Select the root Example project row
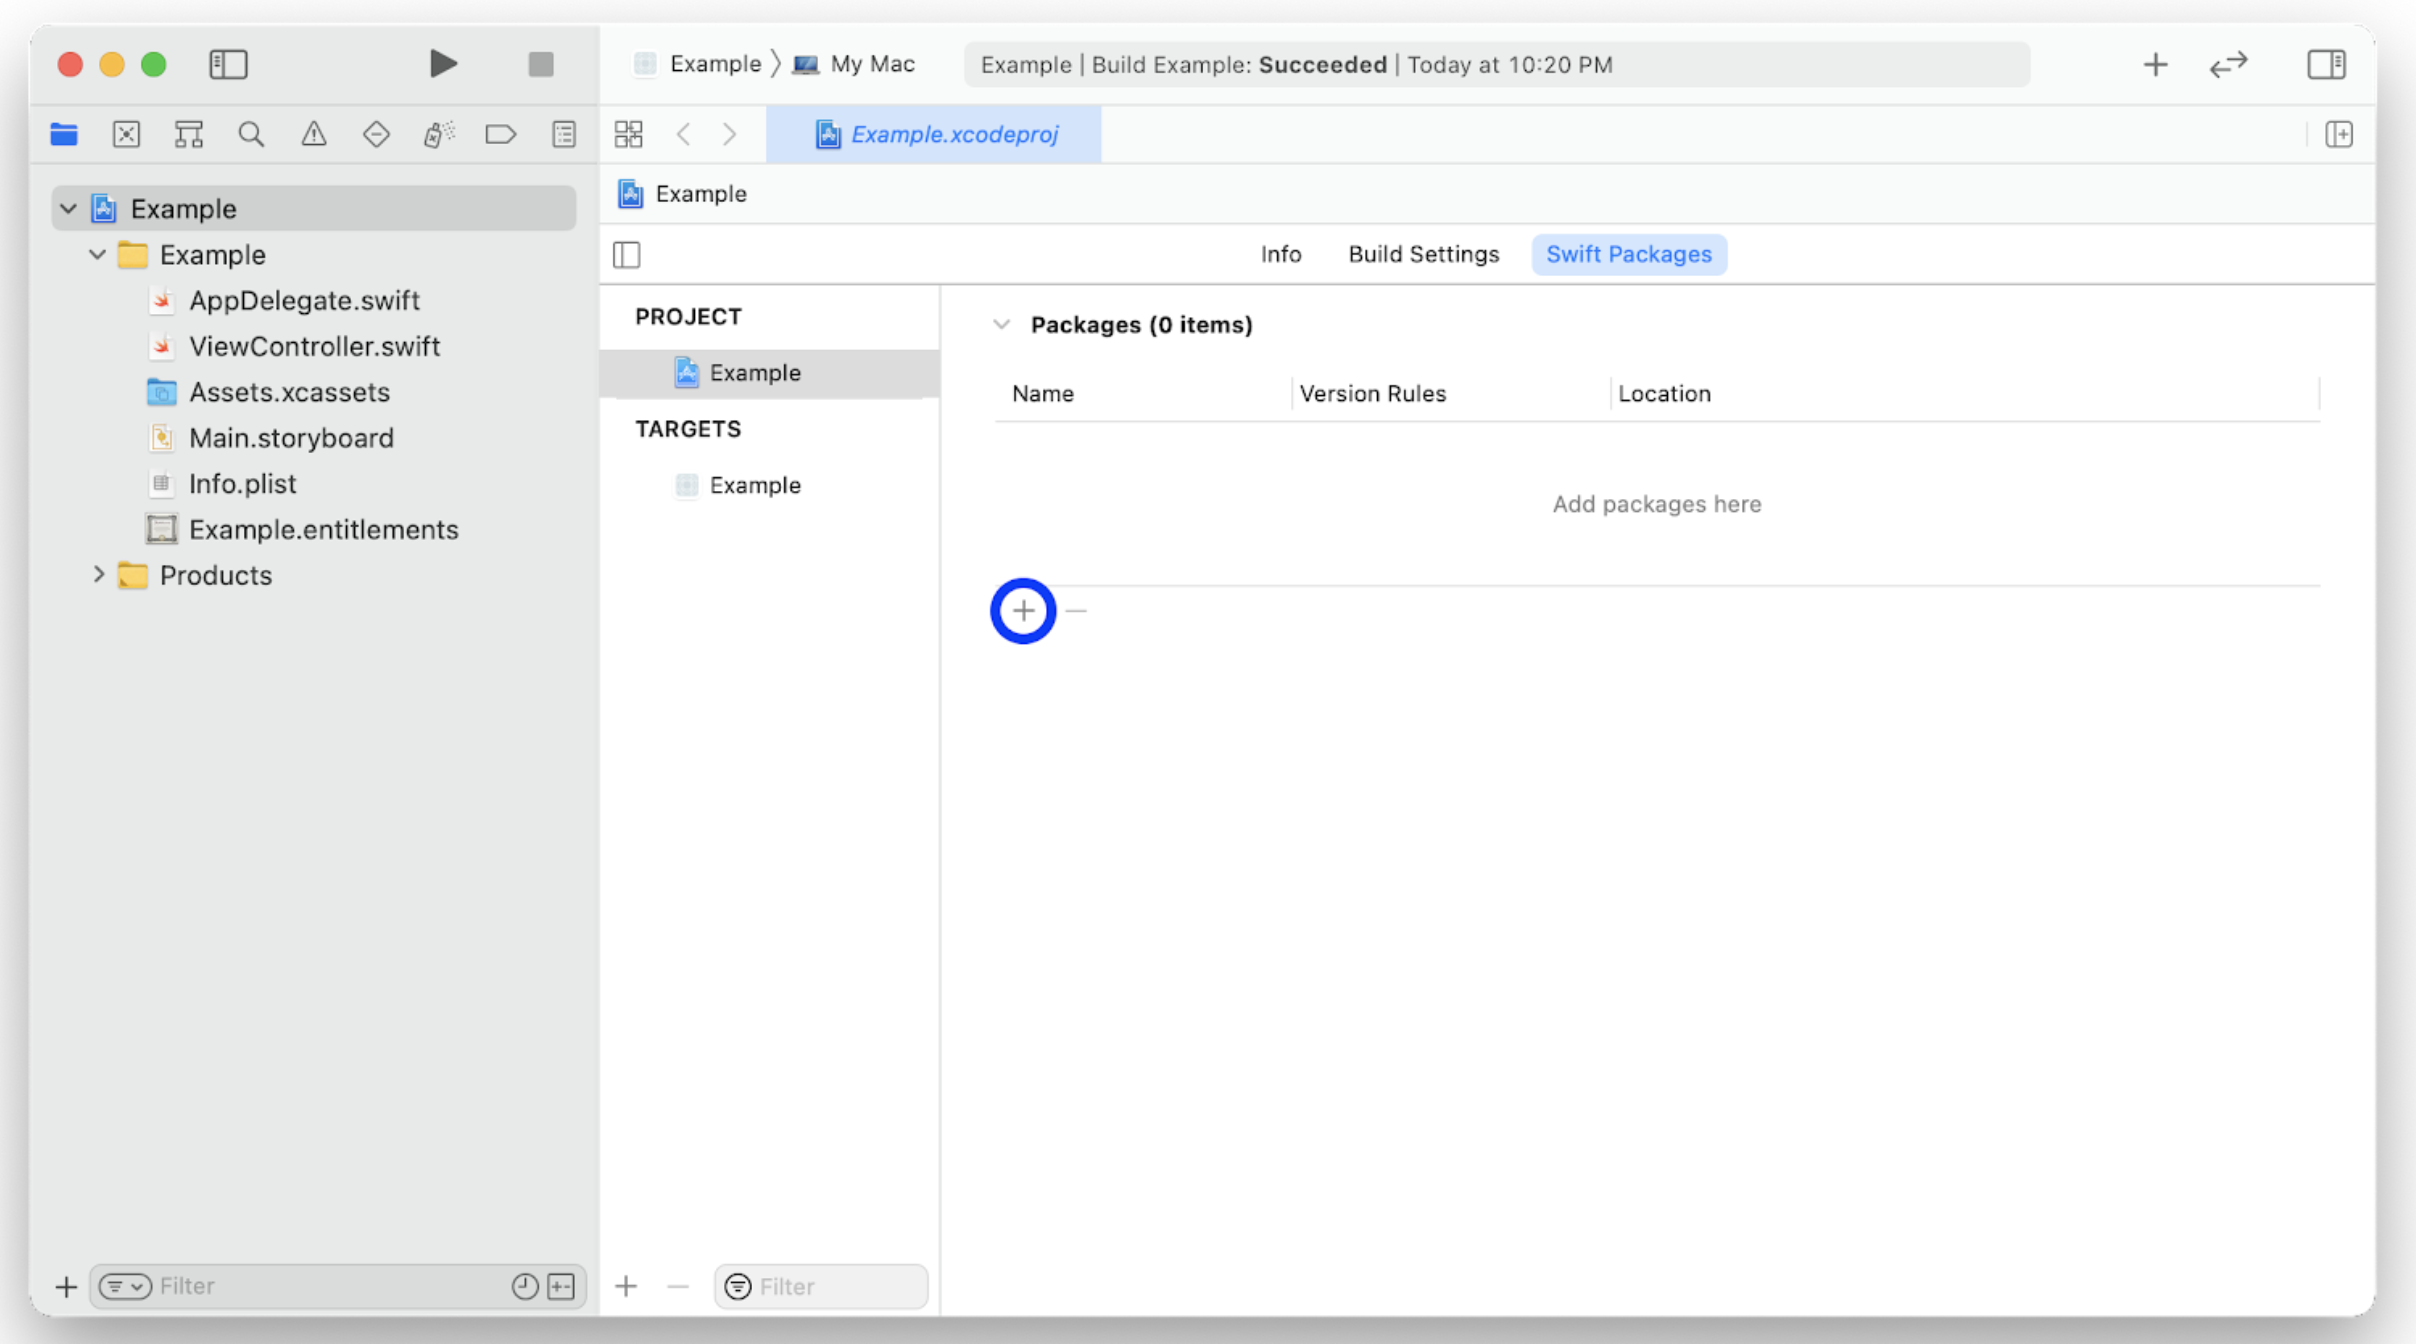The height and width of the screenshot is (1344, 2416). pos(314,208)
